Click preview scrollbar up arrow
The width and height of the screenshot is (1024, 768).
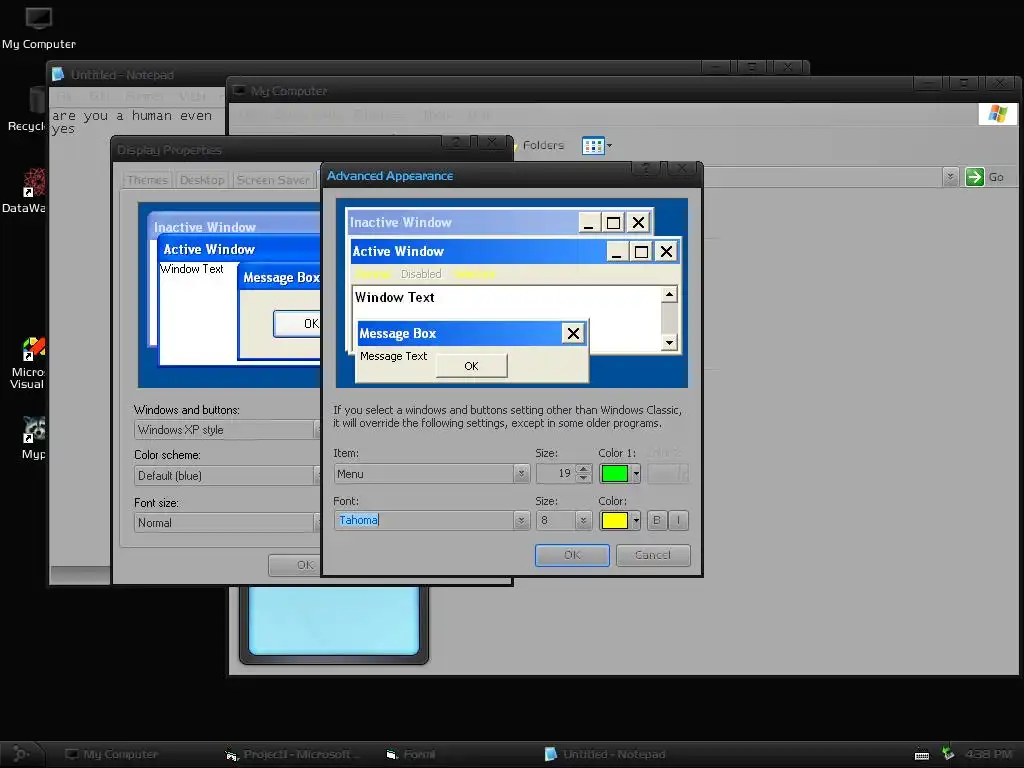[669, 295]
